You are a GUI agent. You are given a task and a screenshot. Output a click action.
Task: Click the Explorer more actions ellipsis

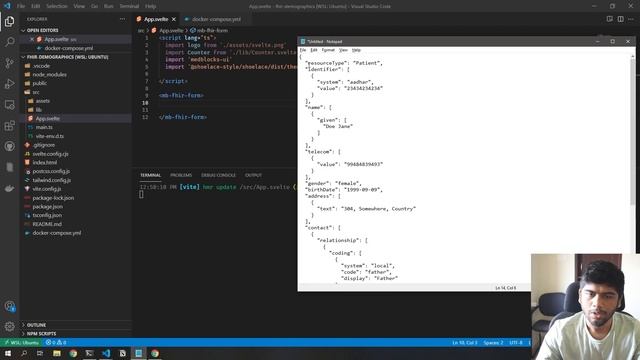click(122, 19)
